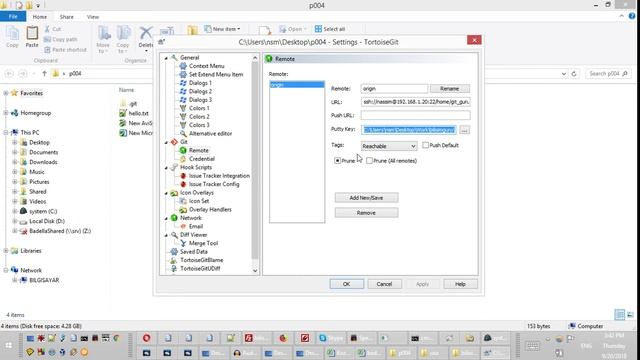Open Help for settings dialog
Image resolution: width=640 pixels, height=360 pixels.
[x=460, y=284]
